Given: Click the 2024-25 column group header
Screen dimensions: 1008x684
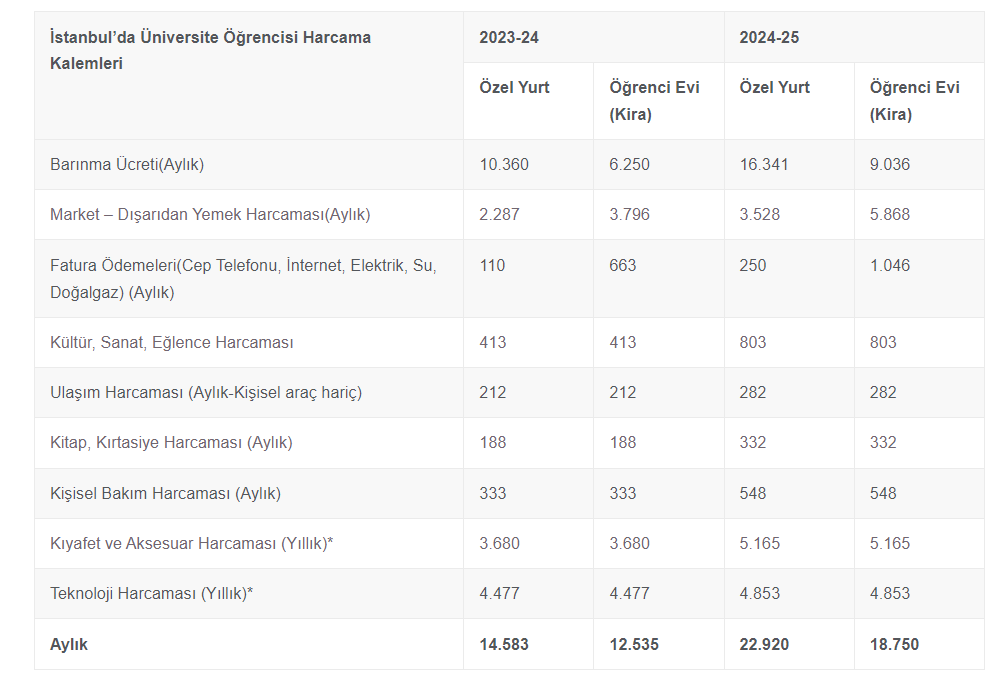Looking at the screenshot, I should pyautogui.click(x=769, y=38).
